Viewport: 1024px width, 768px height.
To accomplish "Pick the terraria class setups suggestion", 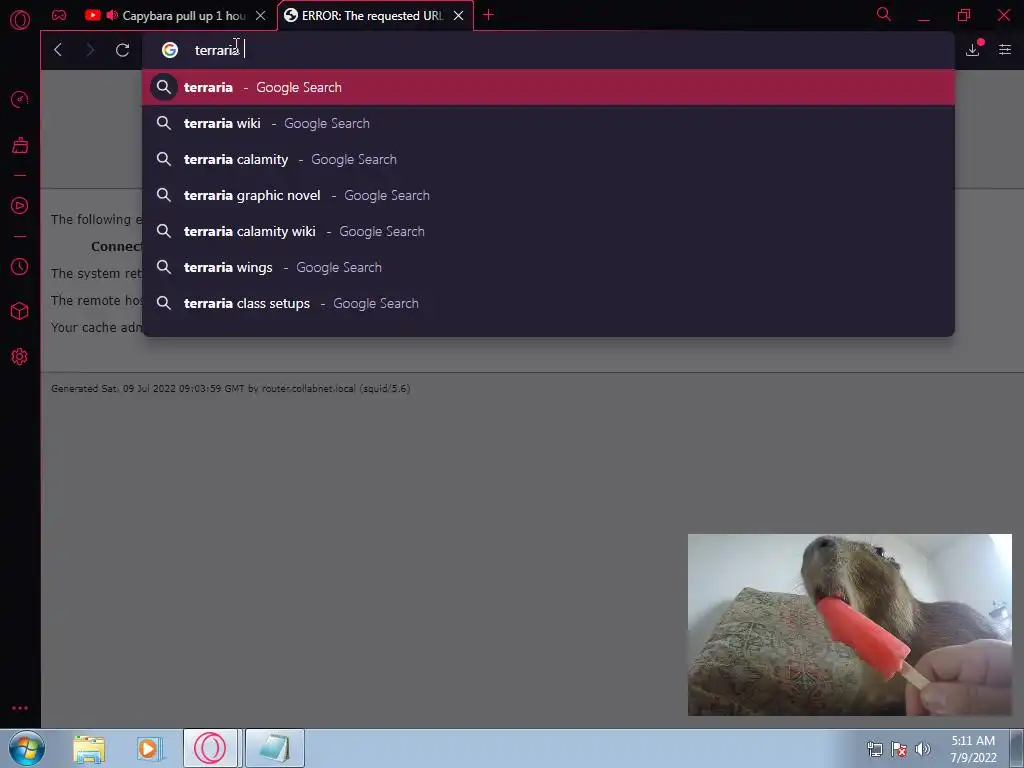I will pos(548,303).
